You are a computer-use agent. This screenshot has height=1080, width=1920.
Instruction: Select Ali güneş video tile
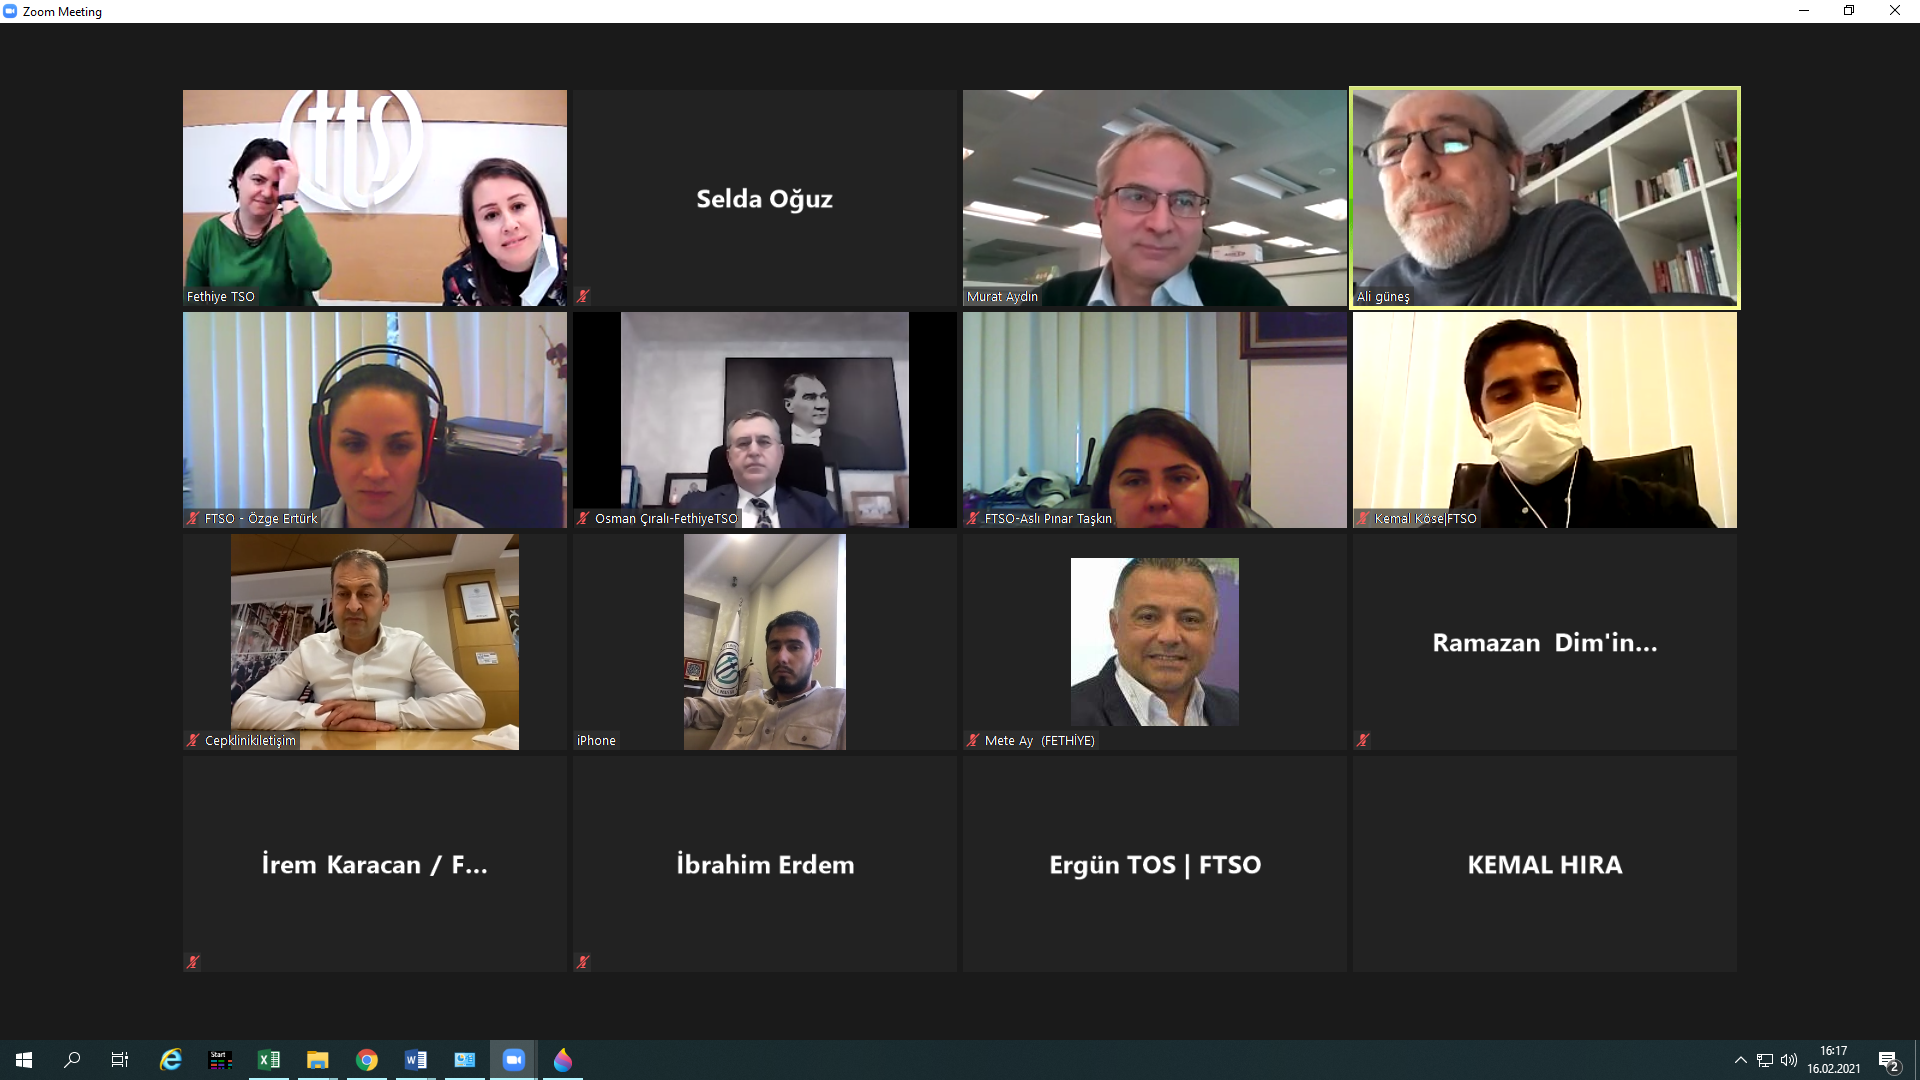pyautogui.click(x=1545, y=198)
